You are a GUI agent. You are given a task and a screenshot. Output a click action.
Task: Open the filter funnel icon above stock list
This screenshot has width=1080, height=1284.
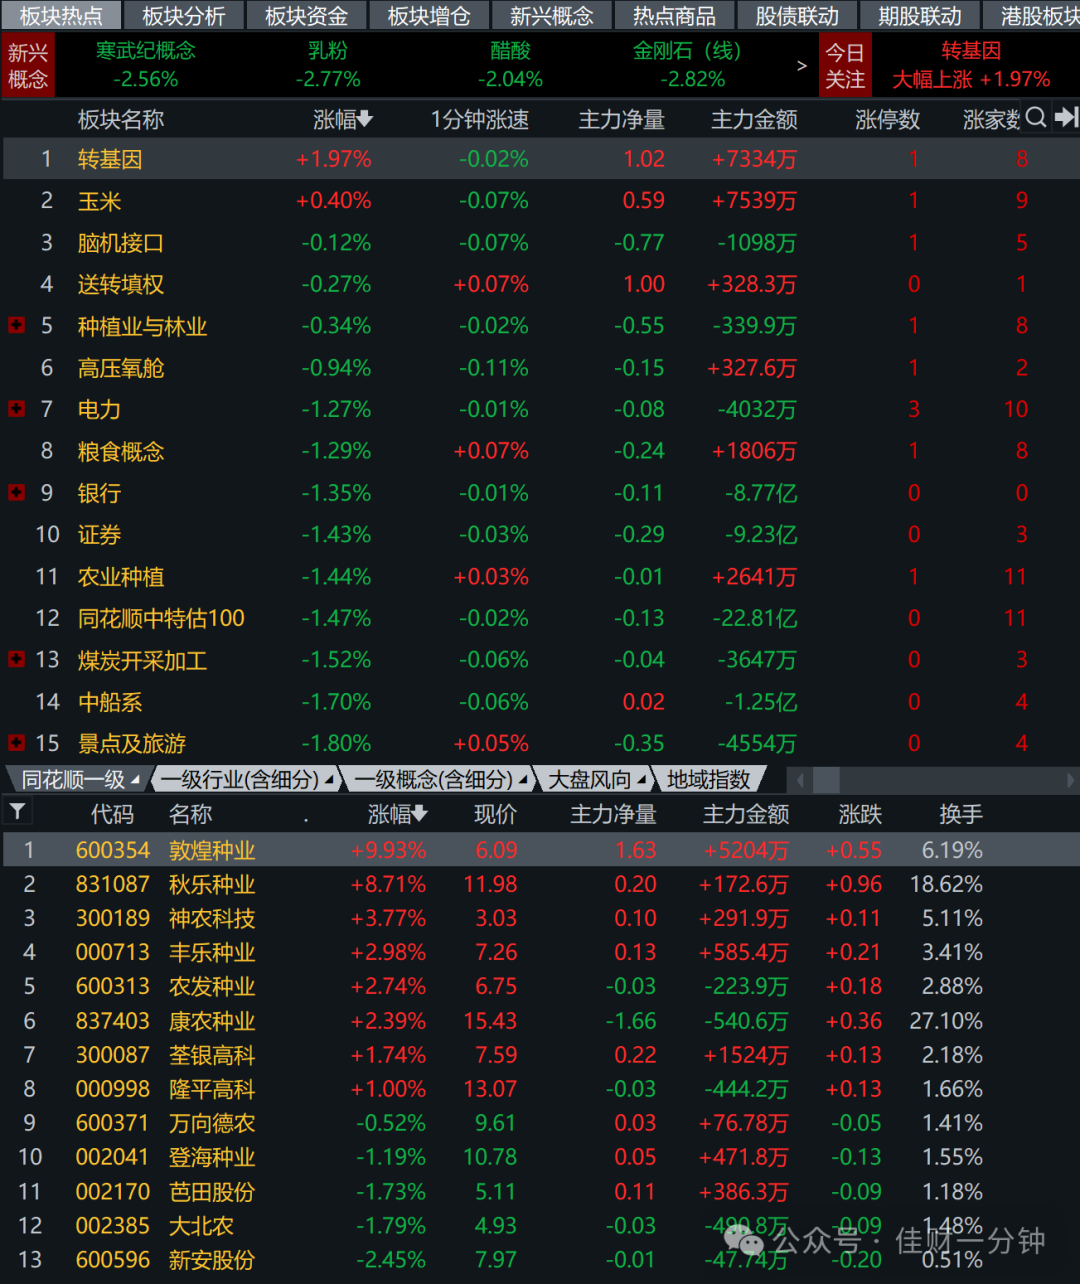coord(17,811)
